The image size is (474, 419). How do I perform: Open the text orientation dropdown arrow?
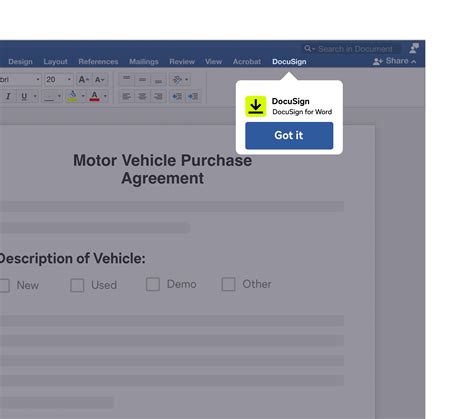click(x=187, y=79)
